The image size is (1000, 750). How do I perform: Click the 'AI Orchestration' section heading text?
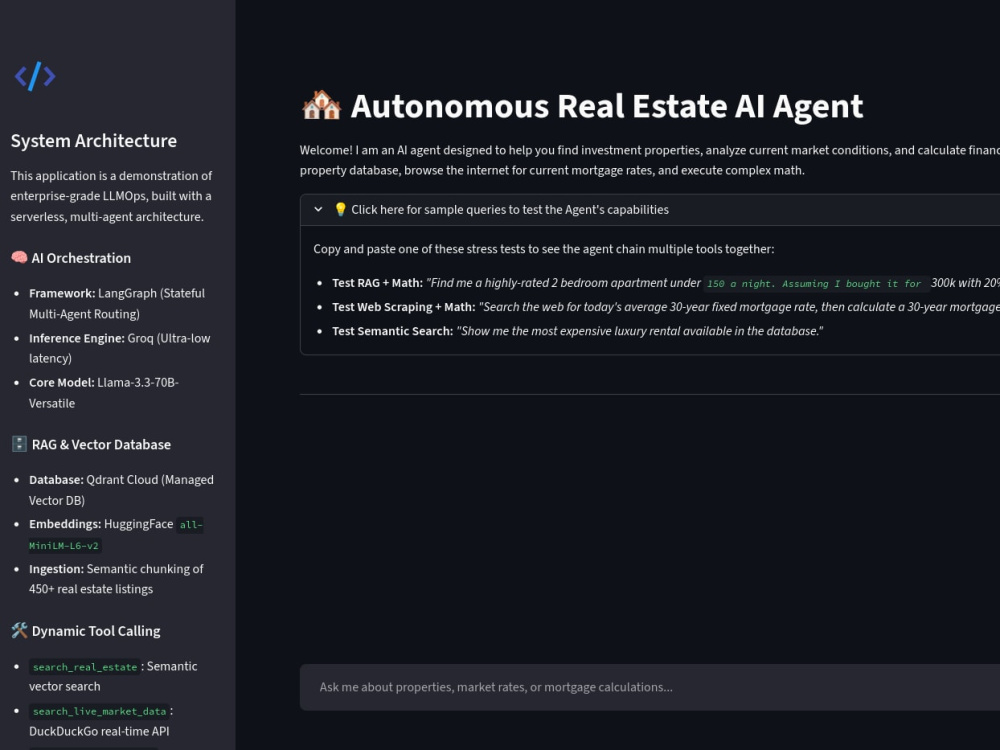click(81, 258)
